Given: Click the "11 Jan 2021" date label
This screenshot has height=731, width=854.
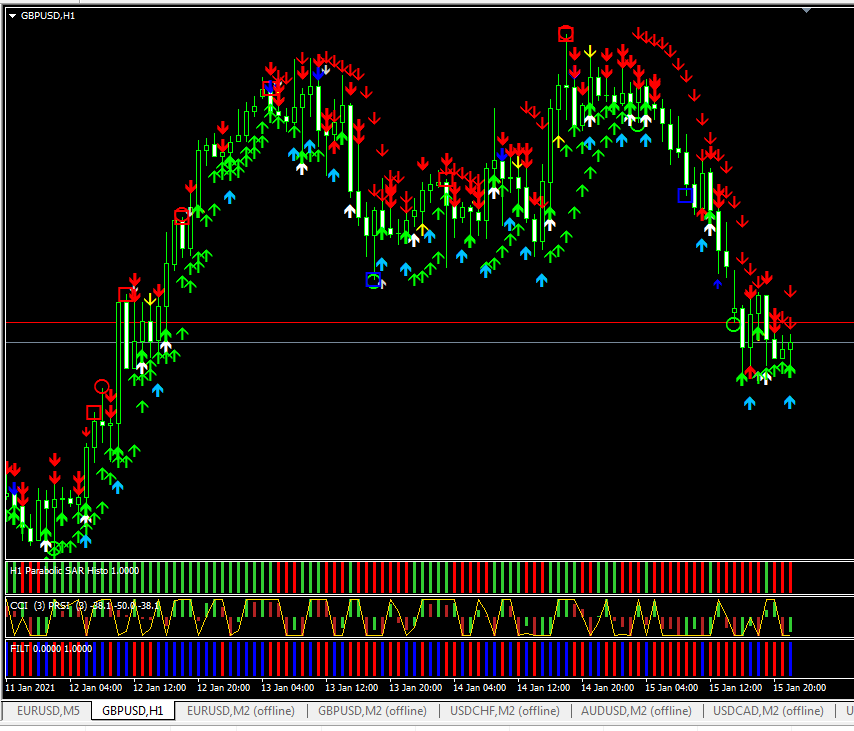Looking at the screenshot, I should pyautogui.click(x=30, y=687).
